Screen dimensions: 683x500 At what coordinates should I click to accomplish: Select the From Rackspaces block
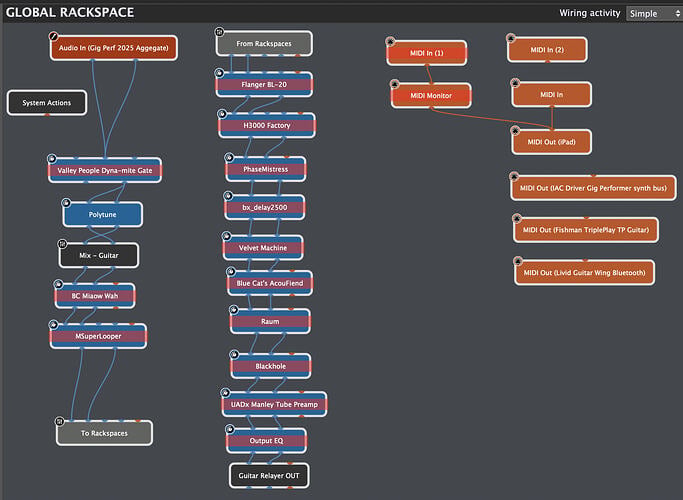point(264,44)
